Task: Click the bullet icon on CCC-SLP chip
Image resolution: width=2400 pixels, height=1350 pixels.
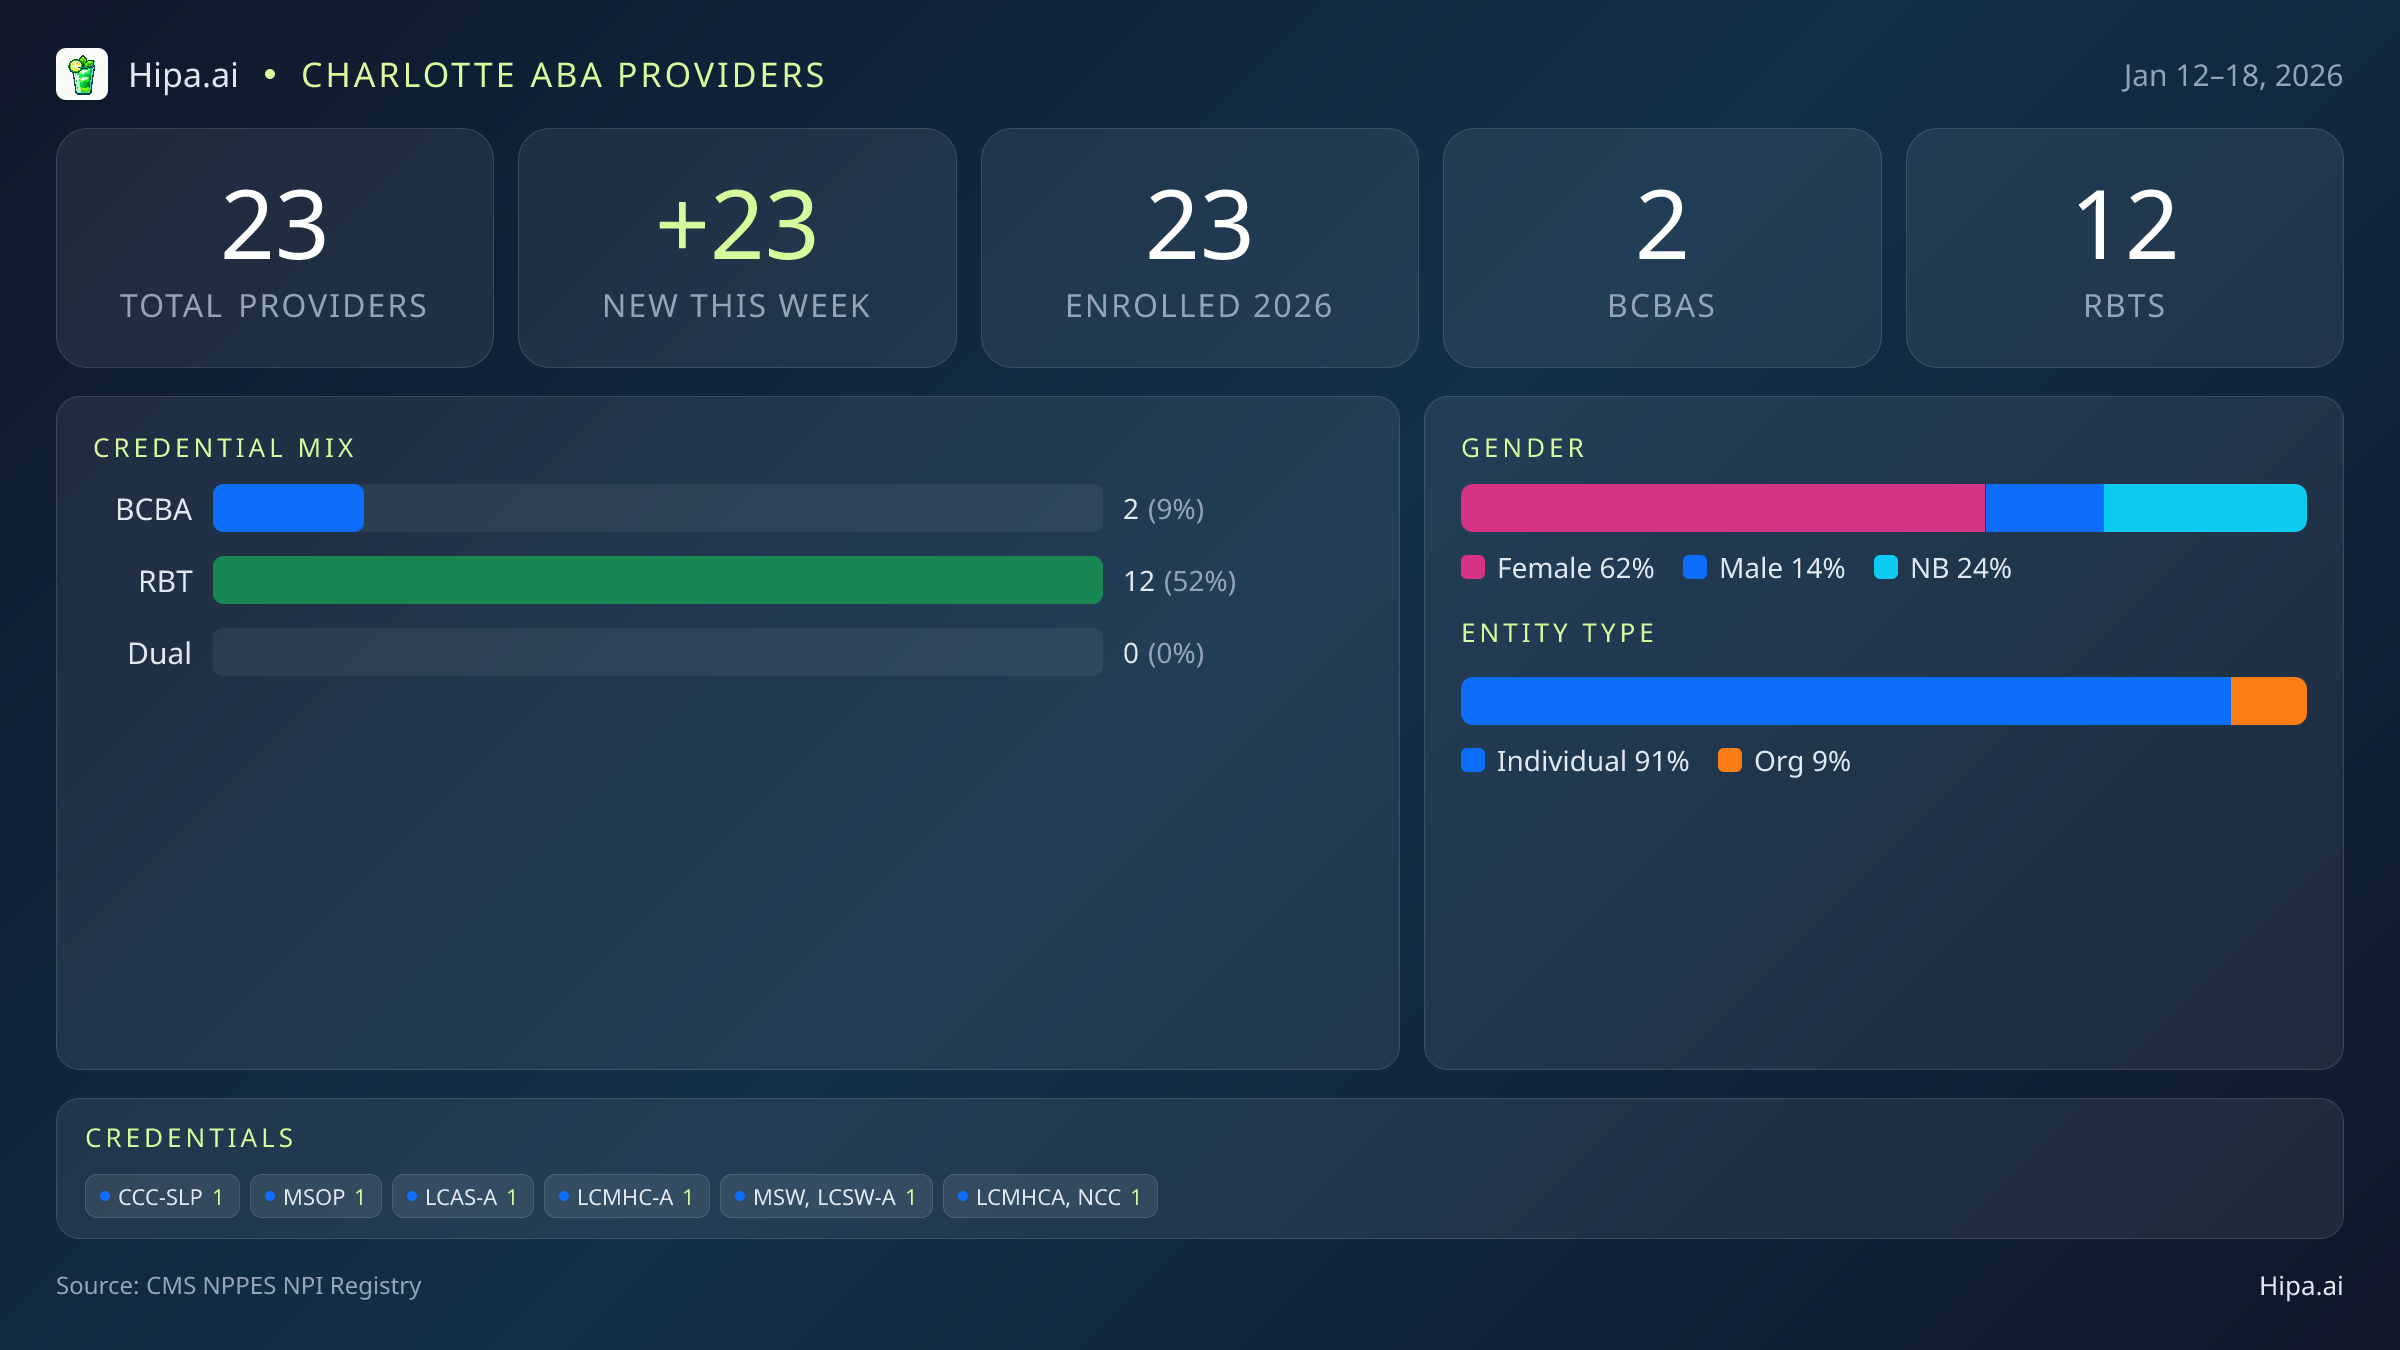Action: [105, 1195]
